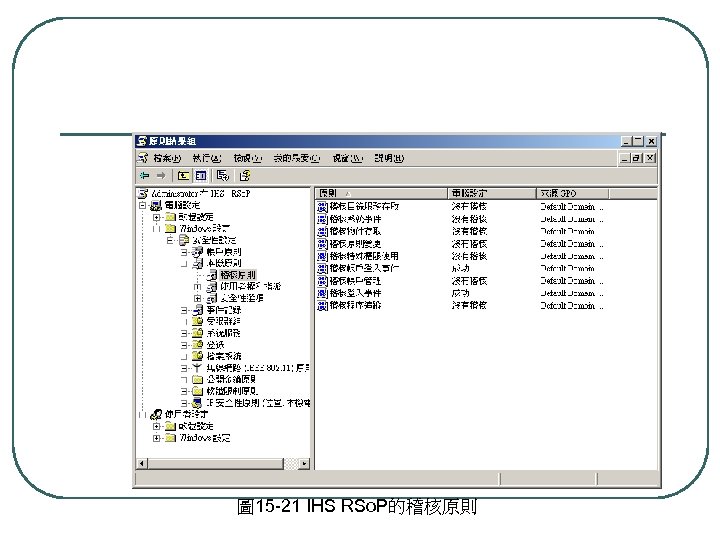Click the 受限群組 folder icon

tap(198, 321)
